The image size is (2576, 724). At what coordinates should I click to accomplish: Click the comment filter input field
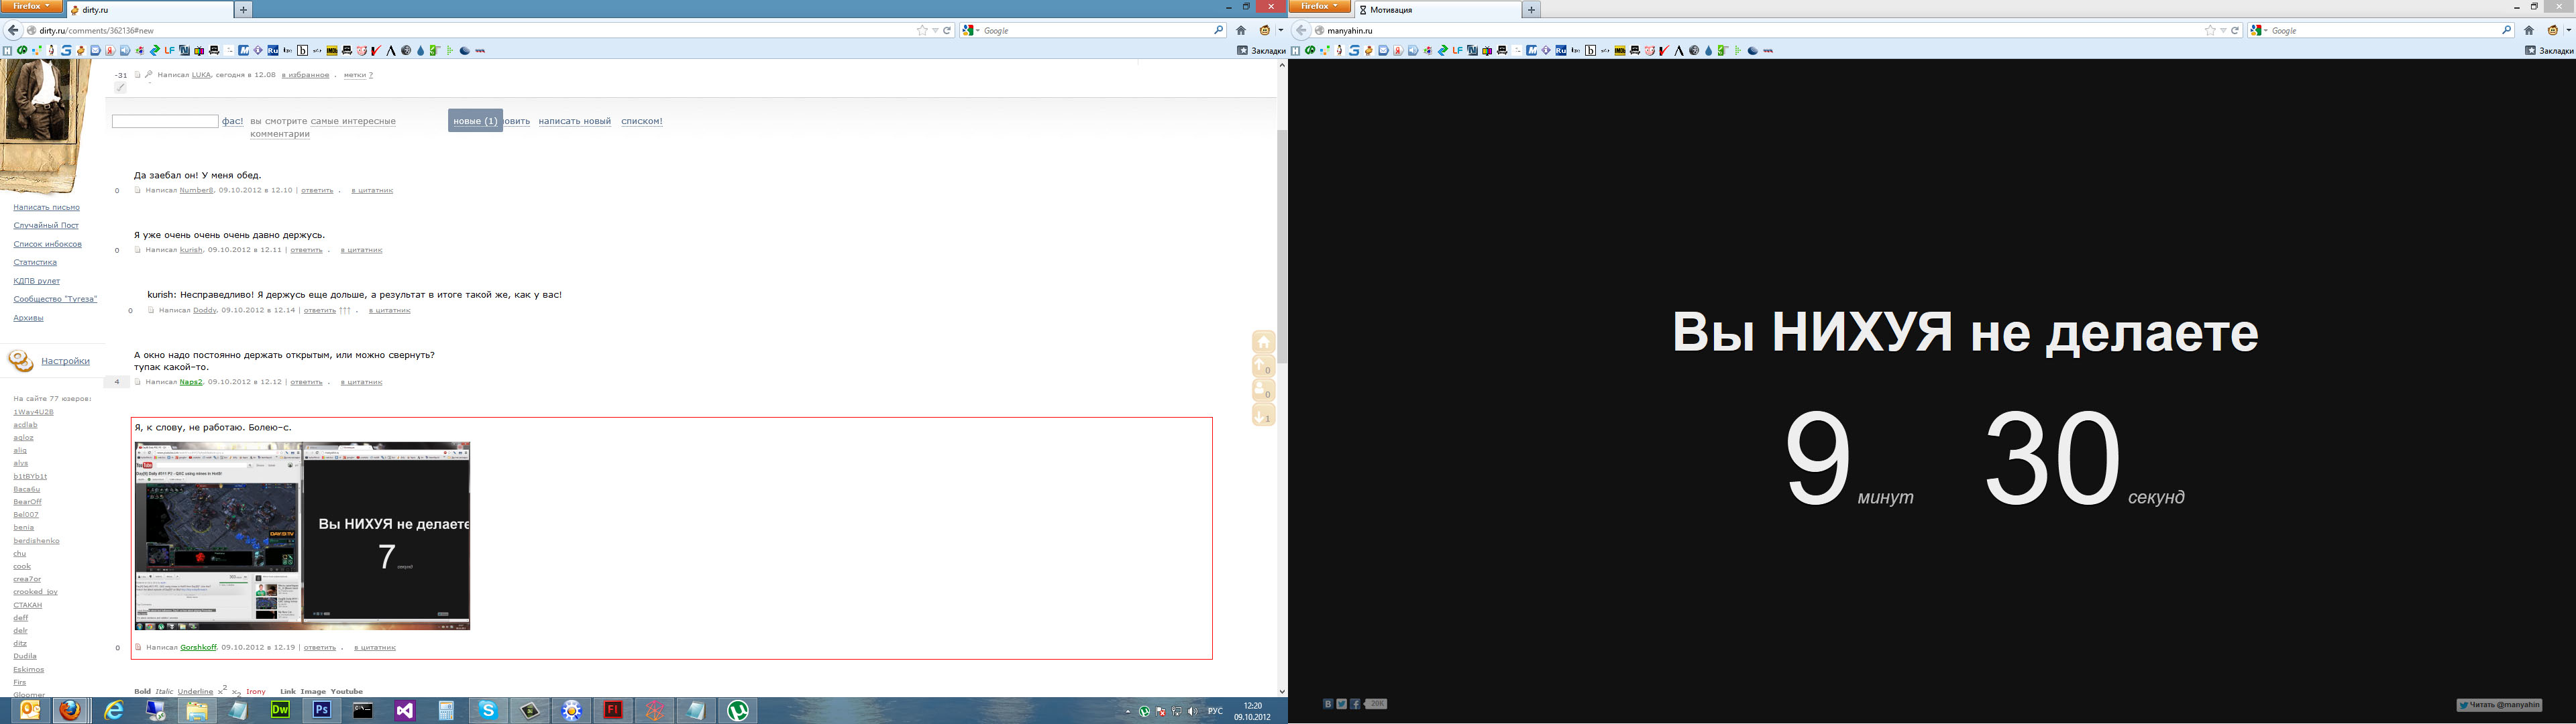coord(165,121)
